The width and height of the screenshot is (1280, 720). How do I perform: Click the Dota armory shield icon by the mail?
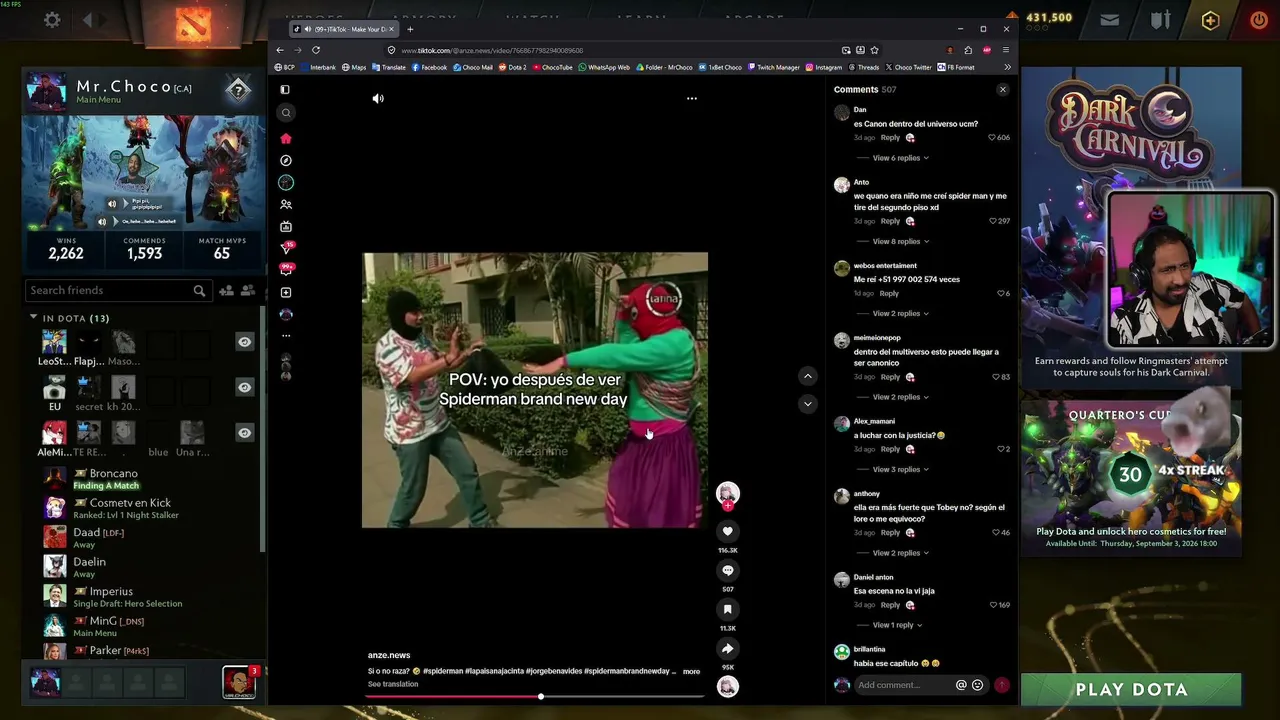(x=1160, y=20)
